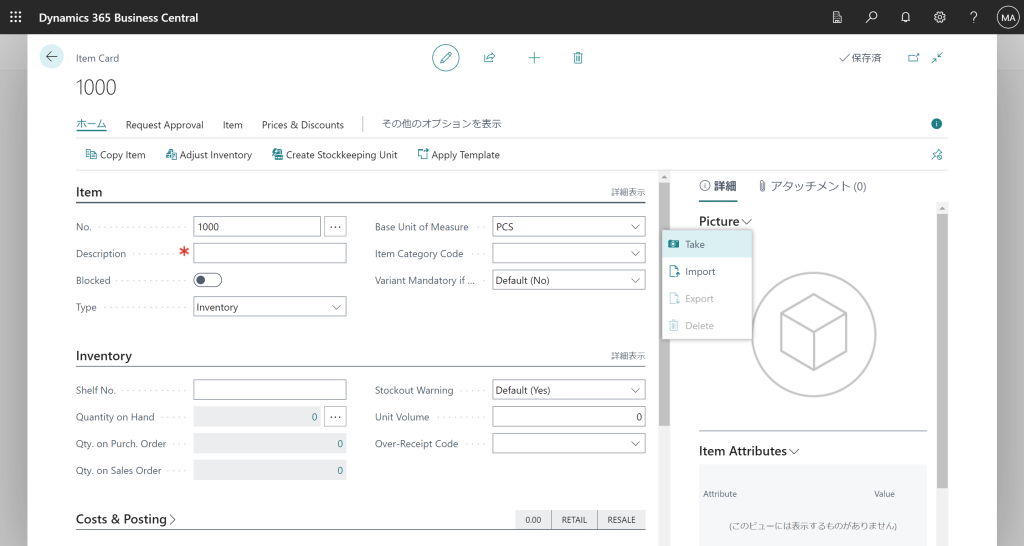Click the Inventory section heading
This screenshot has width=1024, height=546.
coord(104,356)
